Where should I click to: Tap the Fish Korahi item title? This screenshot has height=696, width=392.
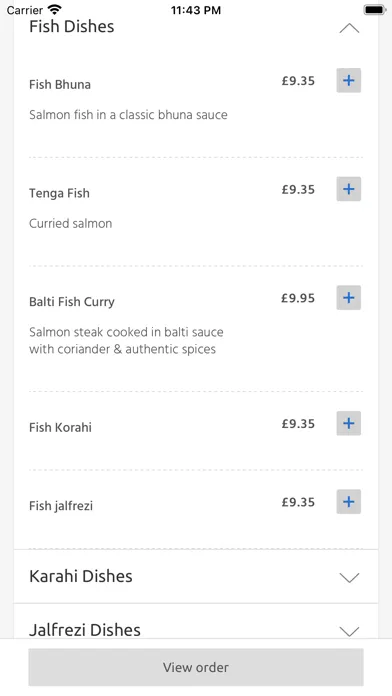60,427
